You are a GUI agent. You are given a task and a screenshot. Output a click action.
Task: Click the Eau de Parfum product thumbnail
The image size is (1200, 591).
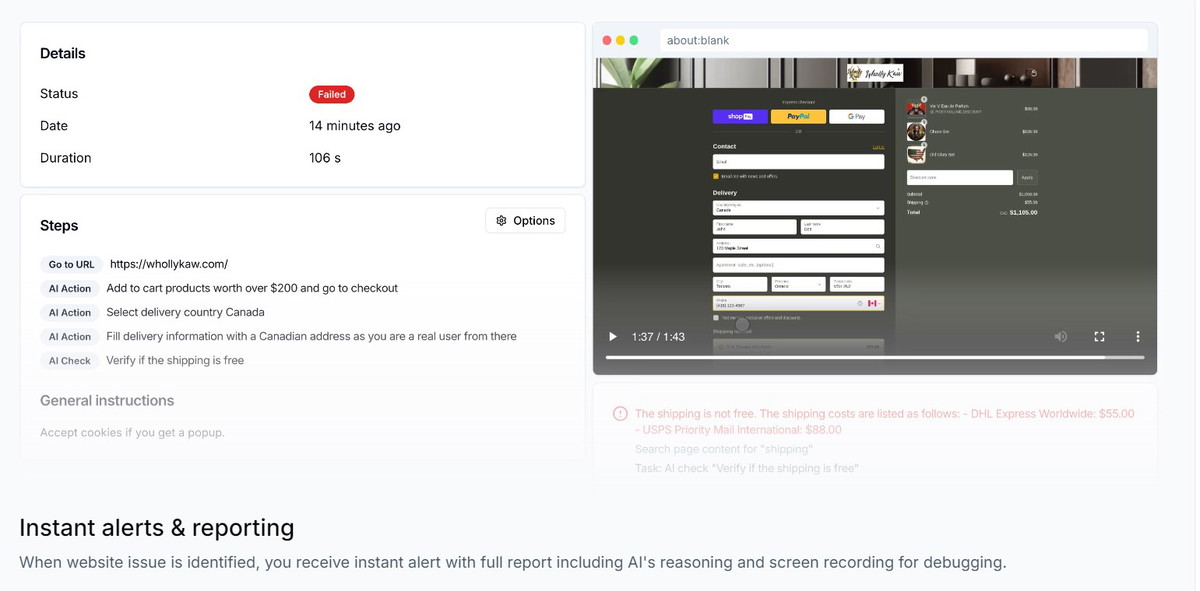(x=916, y=109)
